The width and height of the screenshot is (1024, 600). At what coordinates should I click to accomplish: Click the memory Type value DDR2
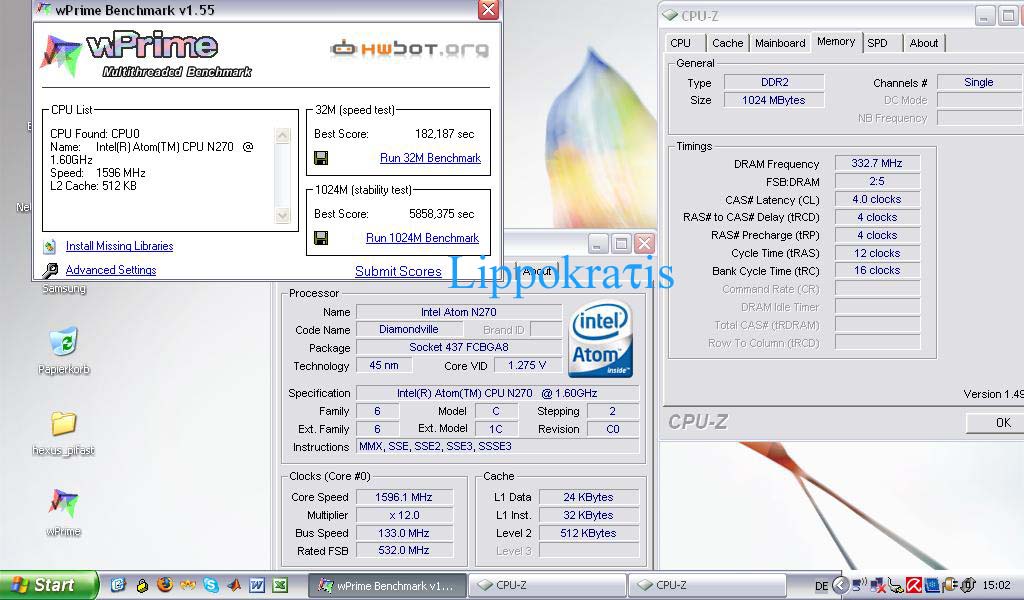click(775, 82)
